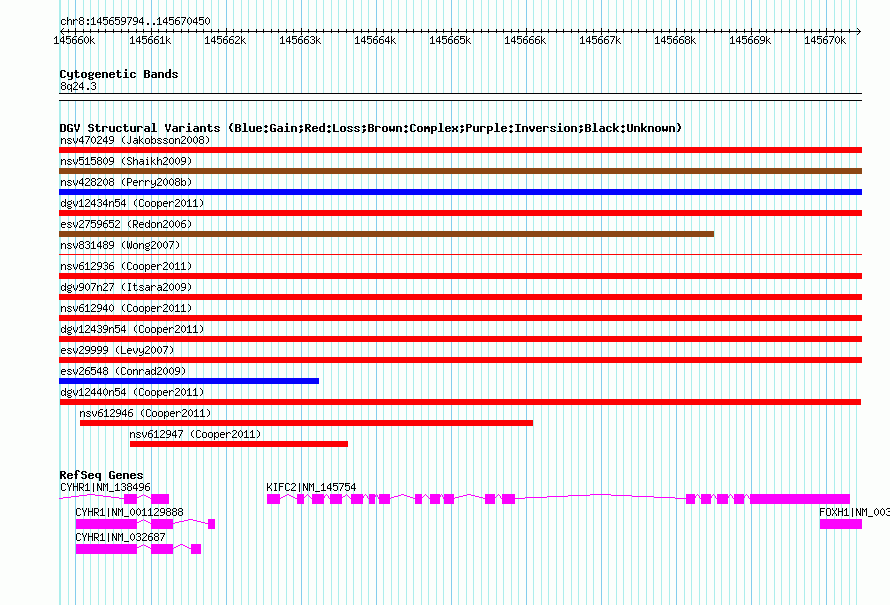Open the dgv907n27 (Itsara2009) label
Image resolution: width=890 pixels, height=605 pixels.
tap(126, 287)
